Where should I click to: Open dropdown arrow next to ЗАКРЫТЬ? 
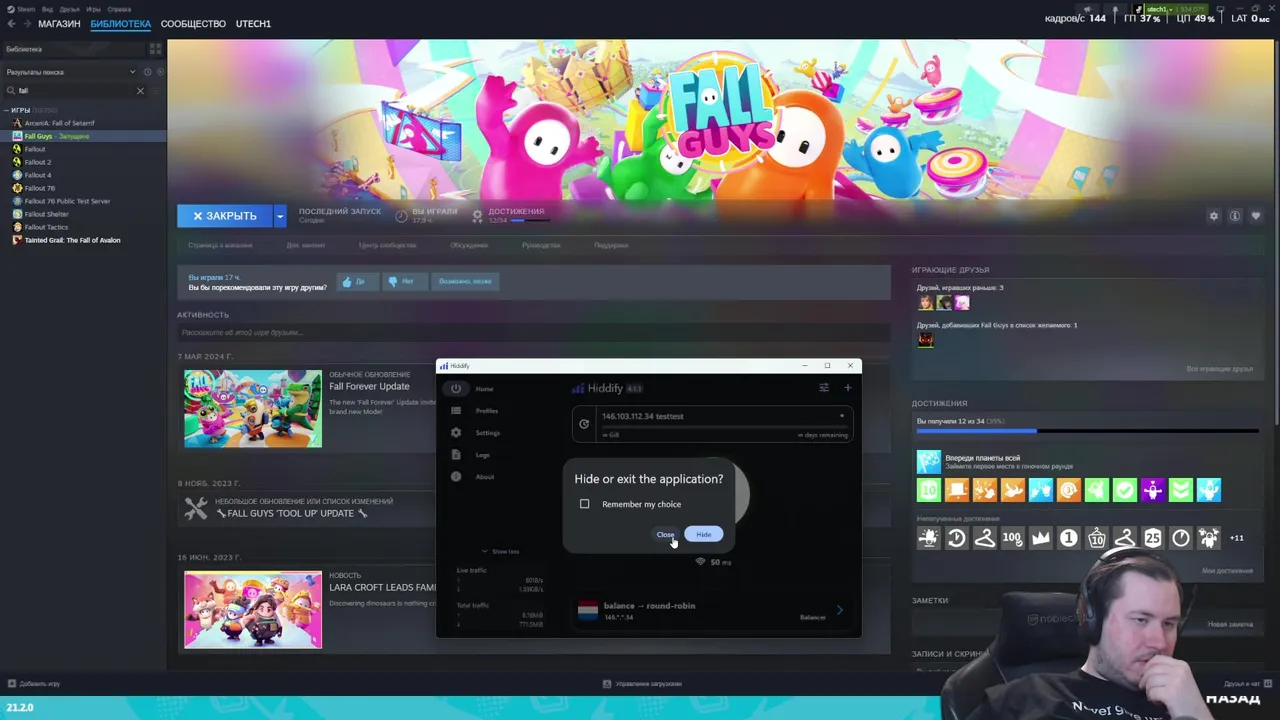tap(280, 216)
